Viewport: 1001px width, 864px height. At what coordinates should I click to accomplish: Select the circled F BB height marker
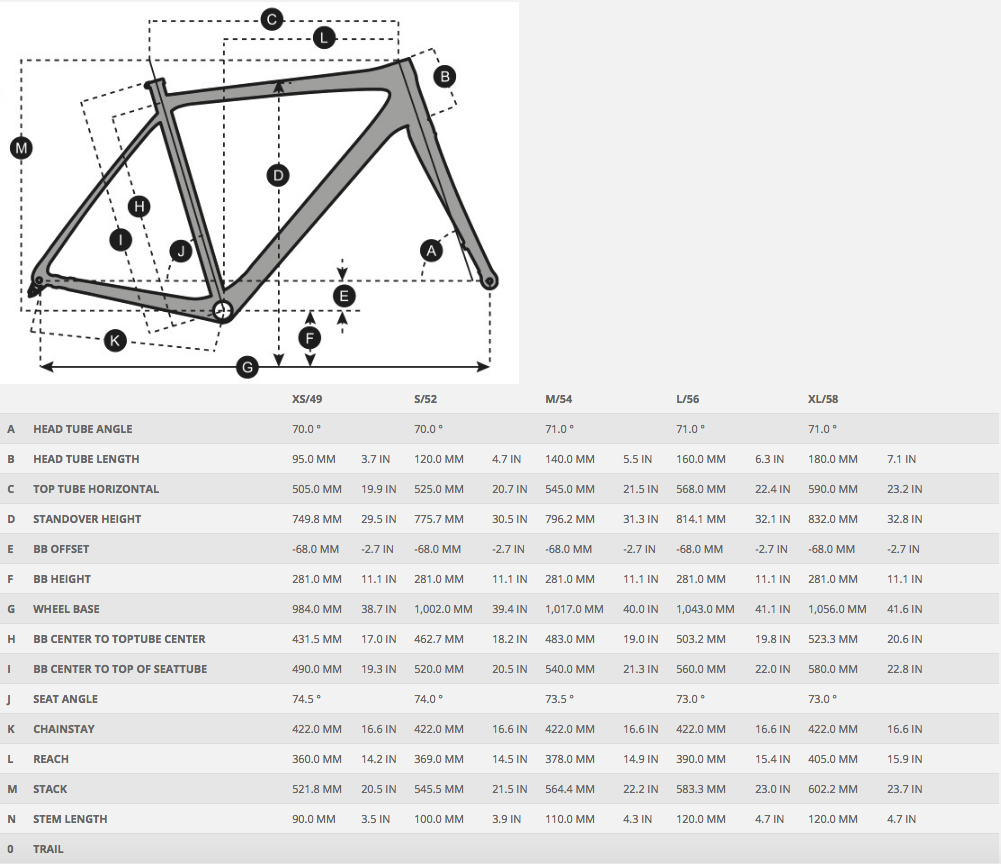310,338
